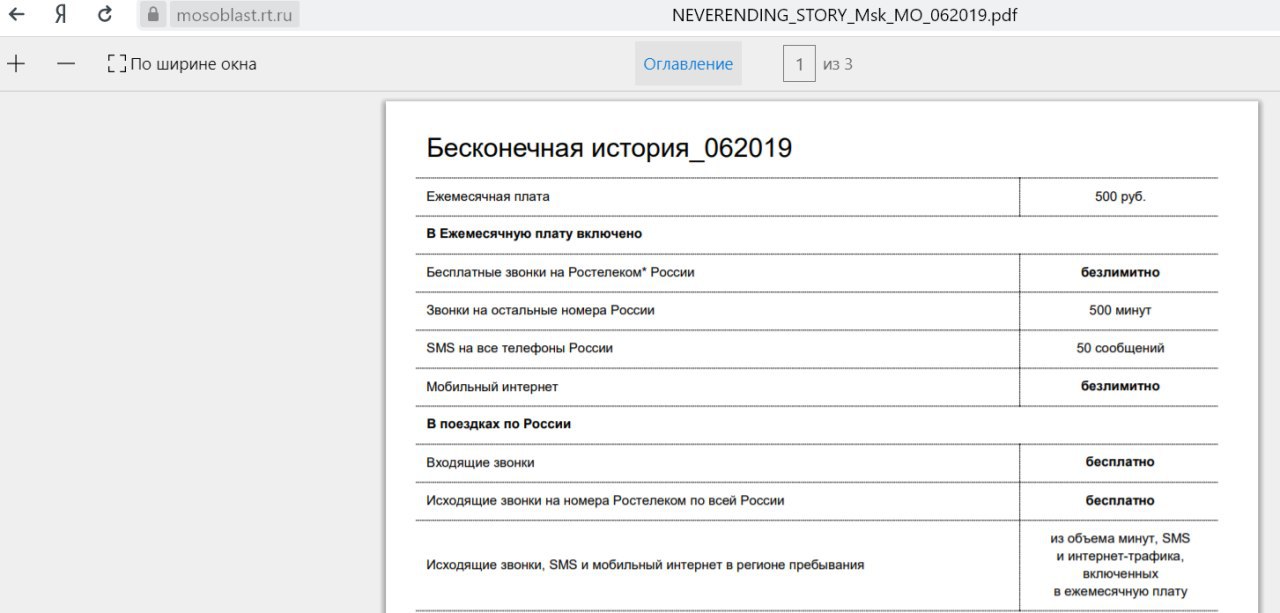Click the header В Ежемесячную плату включено
The image size is (1280, 613).
point(534,234)
